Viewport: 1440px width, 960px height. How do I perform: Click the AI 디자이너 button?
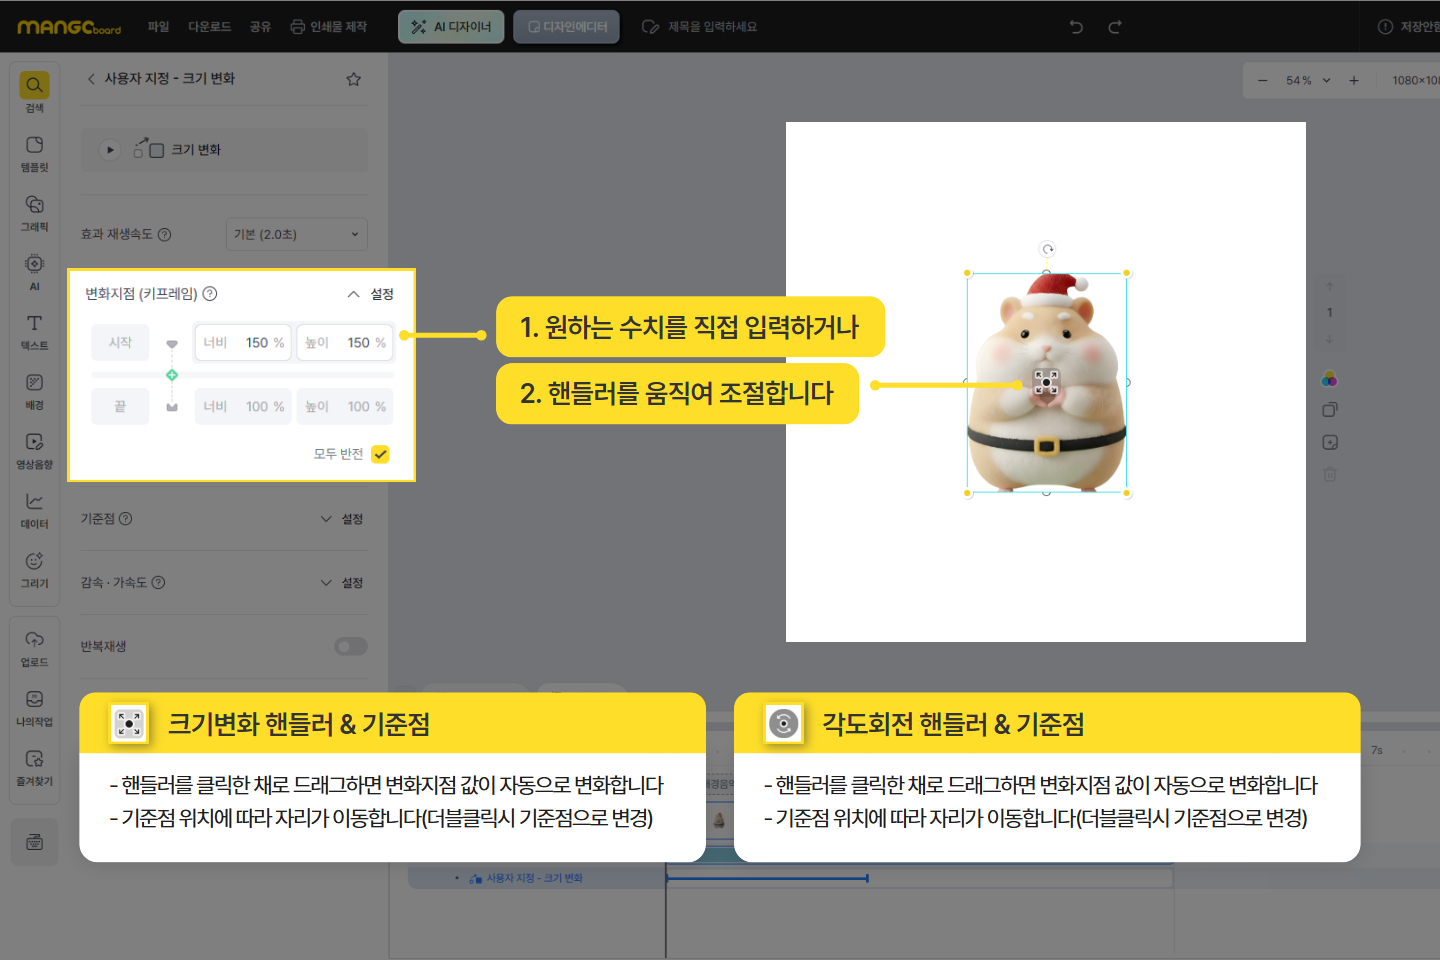[x=452, y=27]
